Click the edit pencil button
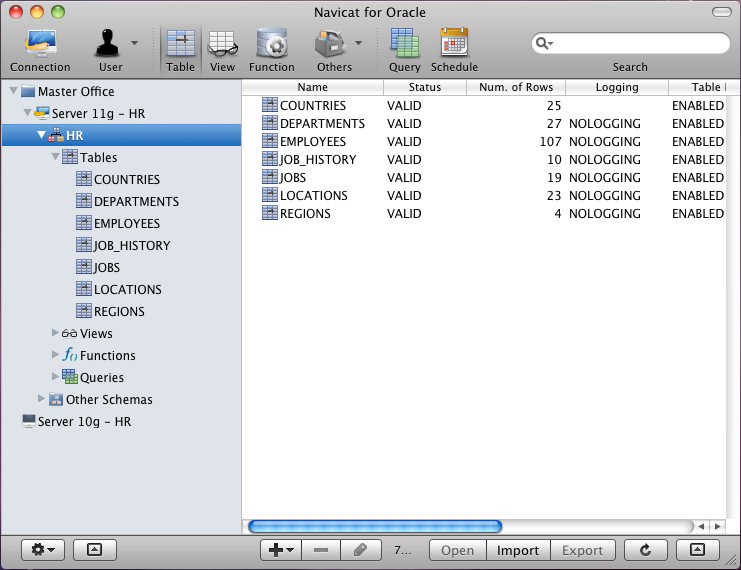This screenshot has height=570, width=741. click(x=361, y=550)
